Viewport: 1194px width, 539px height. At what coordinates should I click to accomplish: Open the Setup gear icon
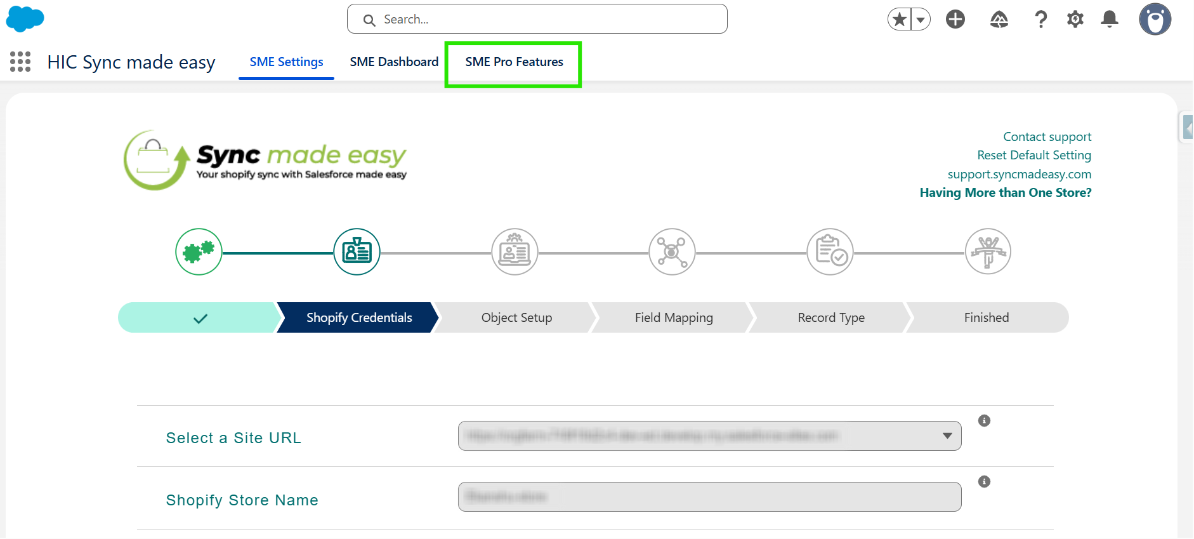point(1075,20)
